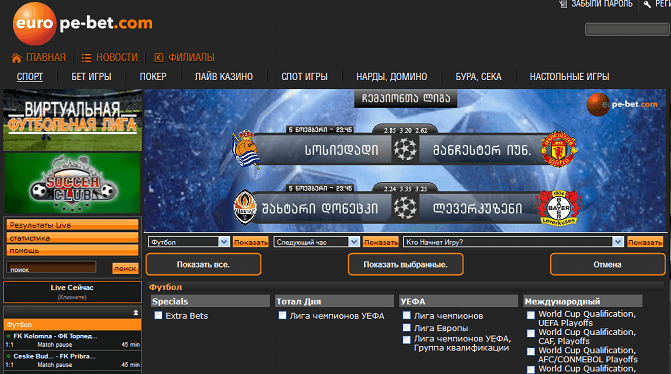
Task: Open the ФИЛИАЛЫ euro icon link
Action: point(158,58)
